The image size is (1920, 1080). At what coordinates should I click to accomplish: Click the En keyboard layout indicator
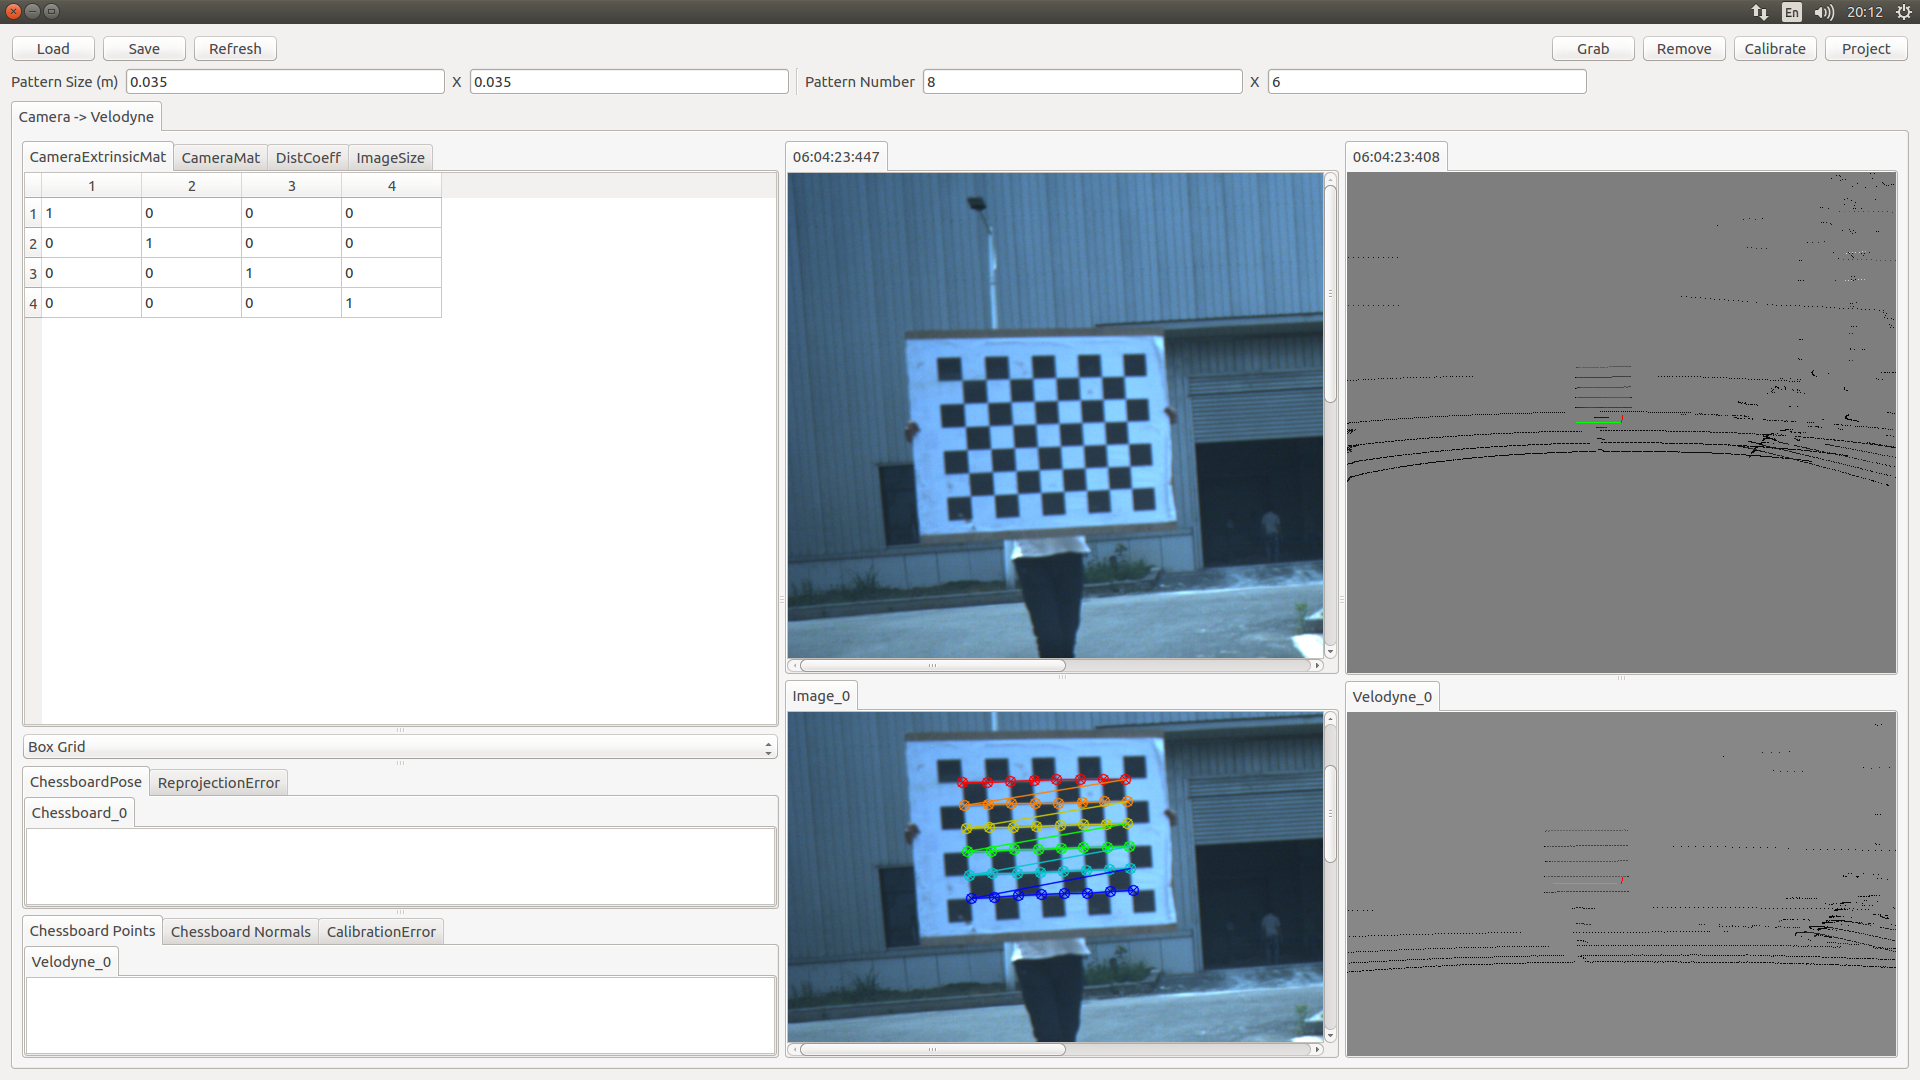(1790, 12)
